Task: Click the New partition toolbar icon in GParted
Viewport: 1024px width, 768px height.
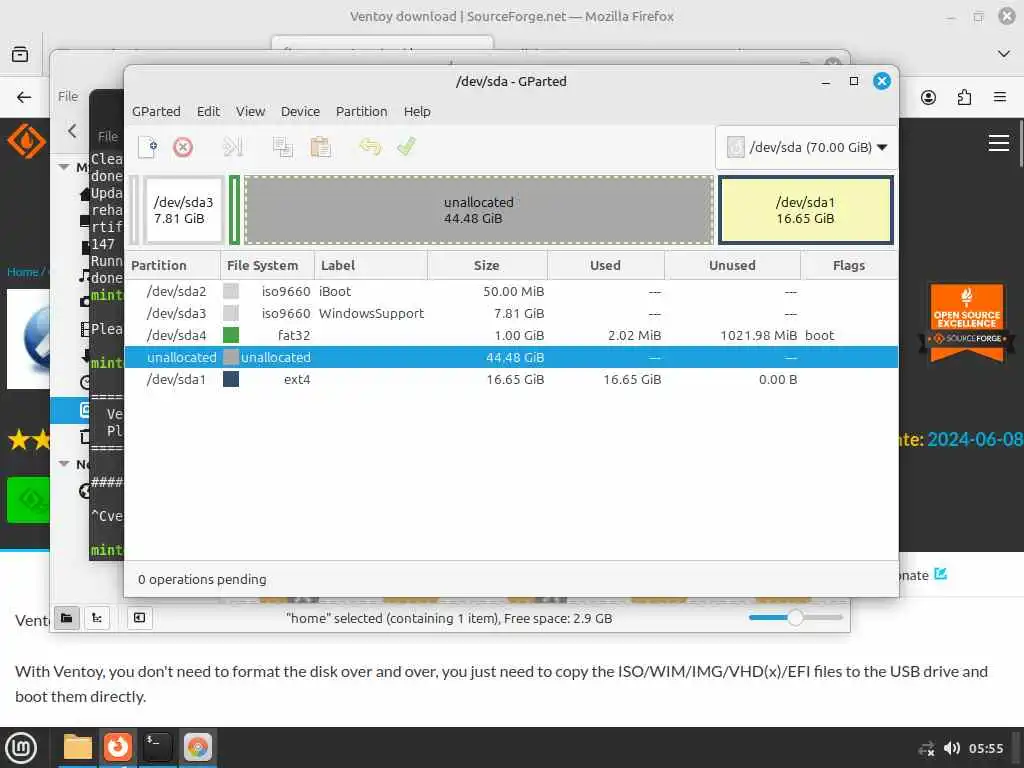Action: pyautogui.click(x=148, y=147)
